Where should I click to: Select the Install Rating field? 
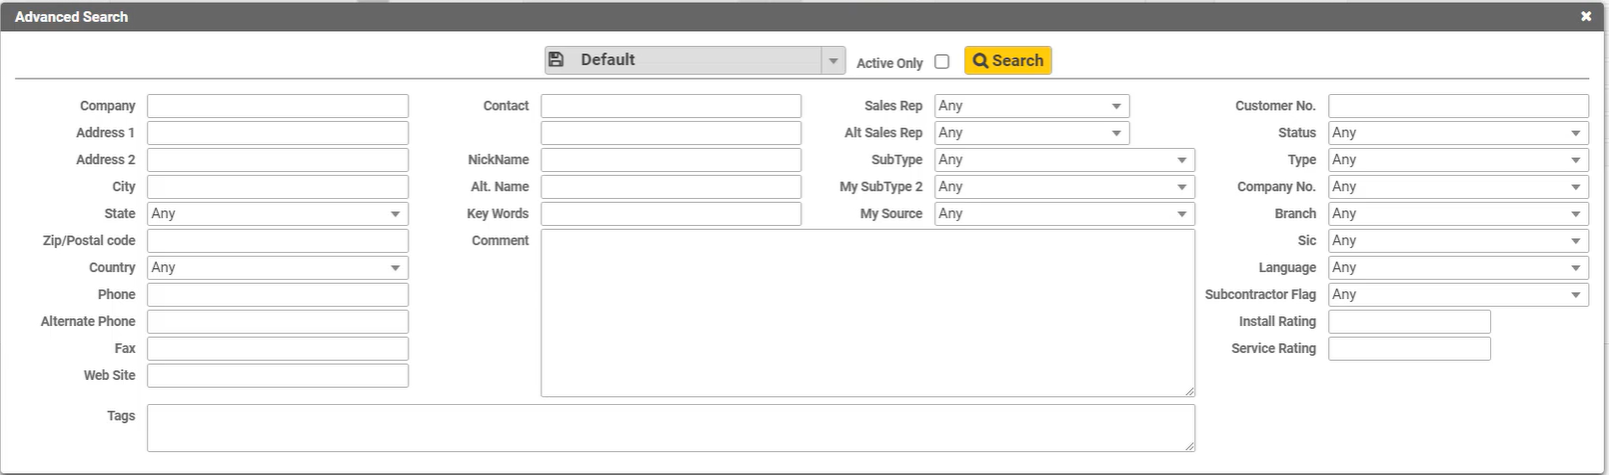click(x=1408, y=322)
